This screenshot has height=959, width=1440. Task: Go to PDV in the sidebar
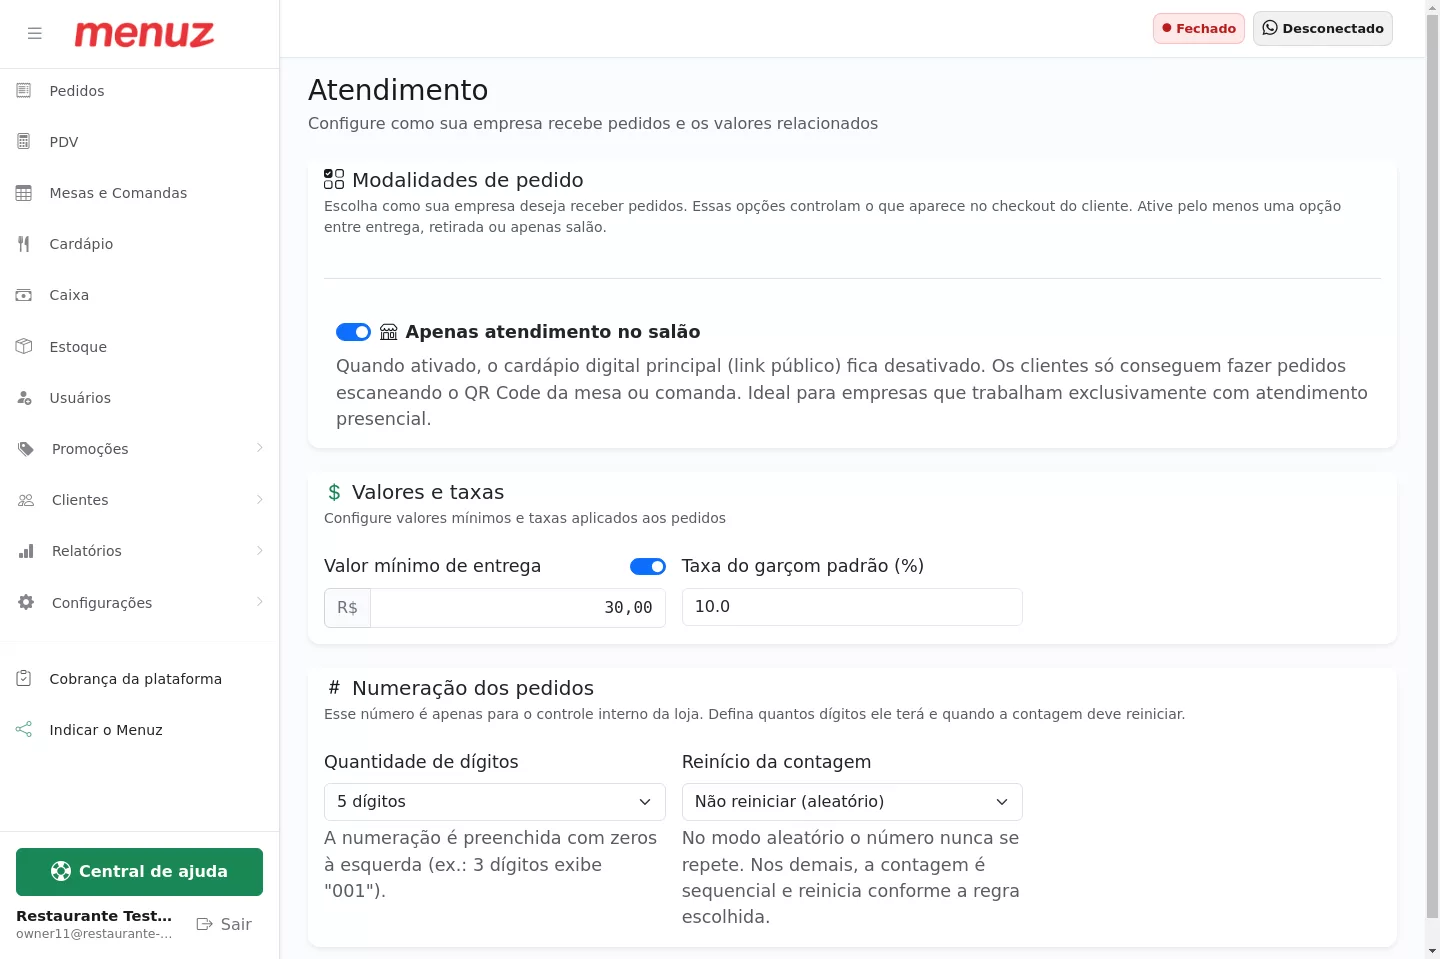[139, 142]
